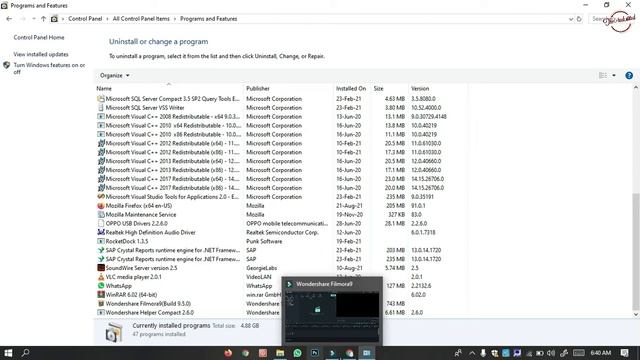Go back using the back arrow
This screenshot has height=360, width=640.
pyautogui.click(x=9, y=19)
